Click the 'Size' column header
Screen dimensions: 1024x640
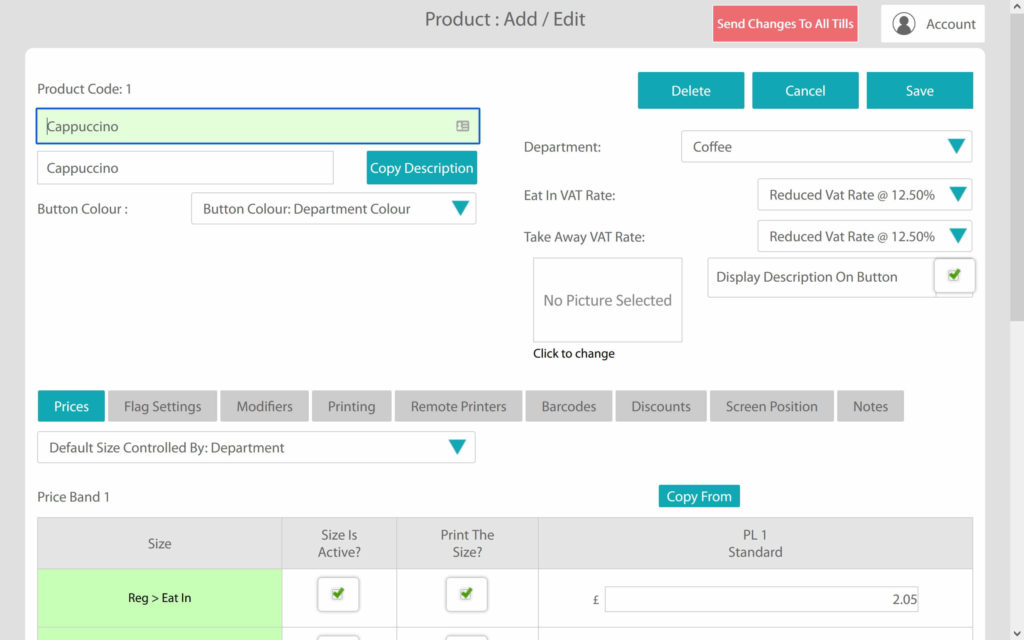[159, 543]
